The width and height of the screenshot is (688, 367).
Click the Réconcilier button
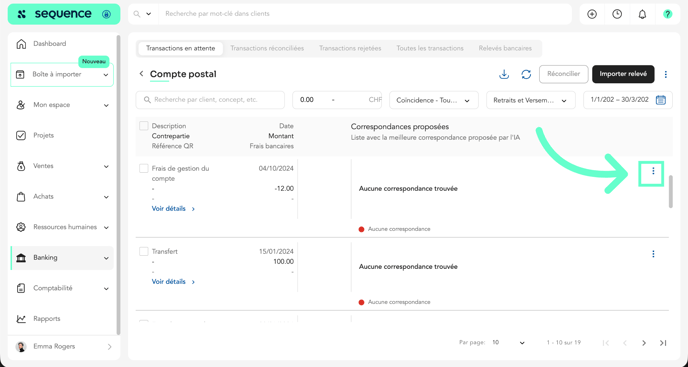pos(563,74)
